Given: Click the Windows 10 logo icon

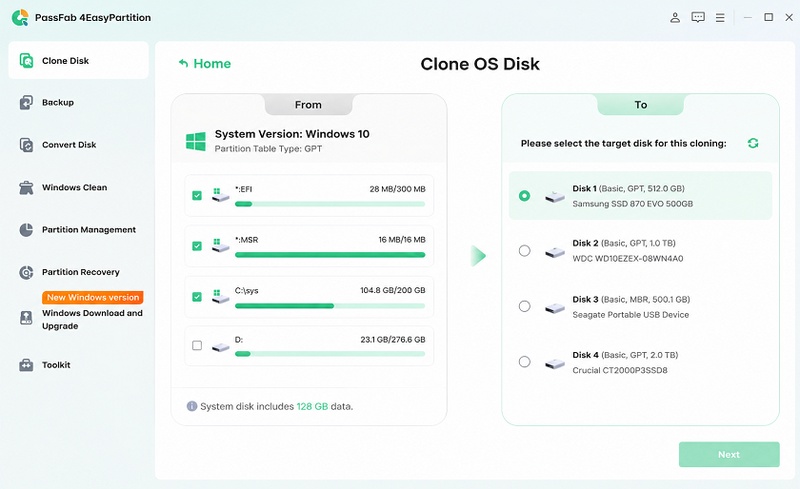Looking at the screenshot, I should [x=196, y=141].
